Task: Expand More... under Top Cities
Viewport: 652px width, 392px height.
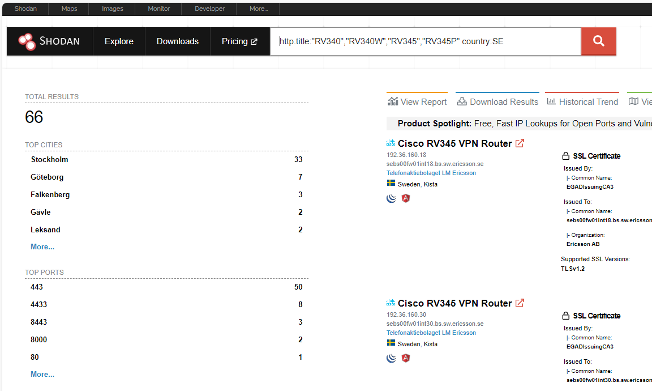Action: pyautogui.click(x=42, y=247)
